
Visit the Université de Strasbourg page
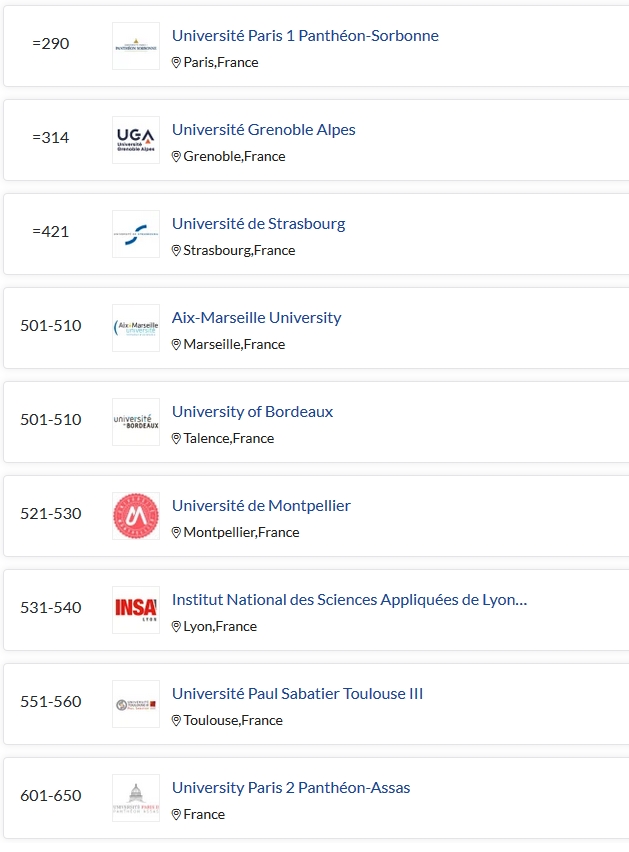point(259,224)
